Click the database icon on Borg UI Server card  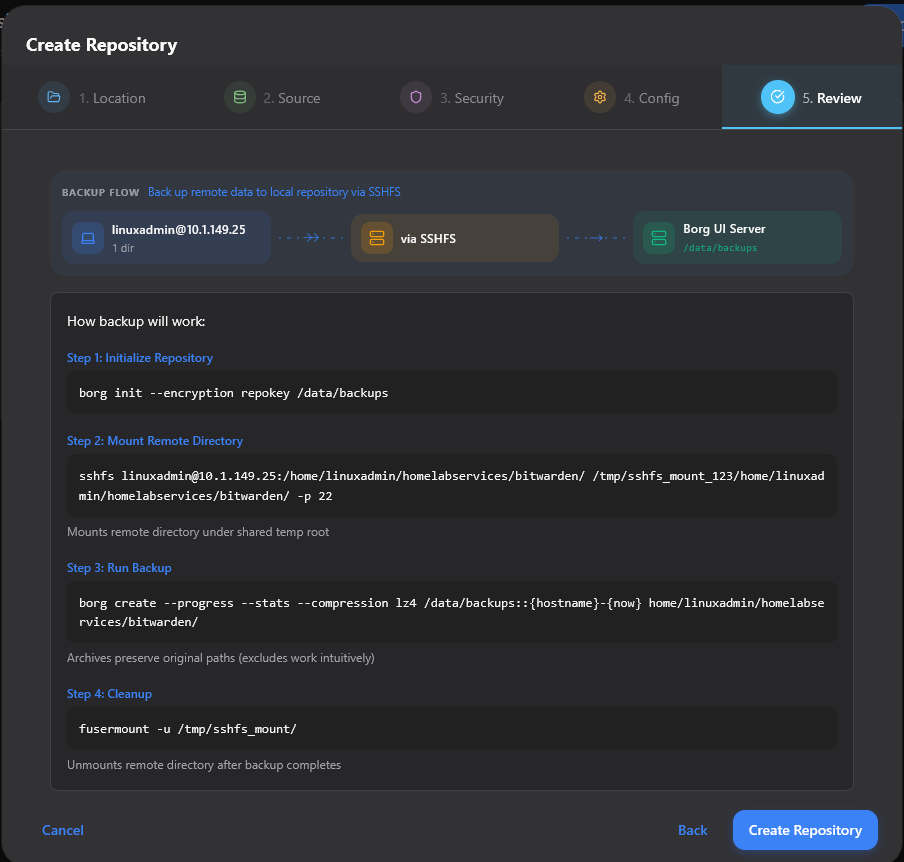(658, 237)
